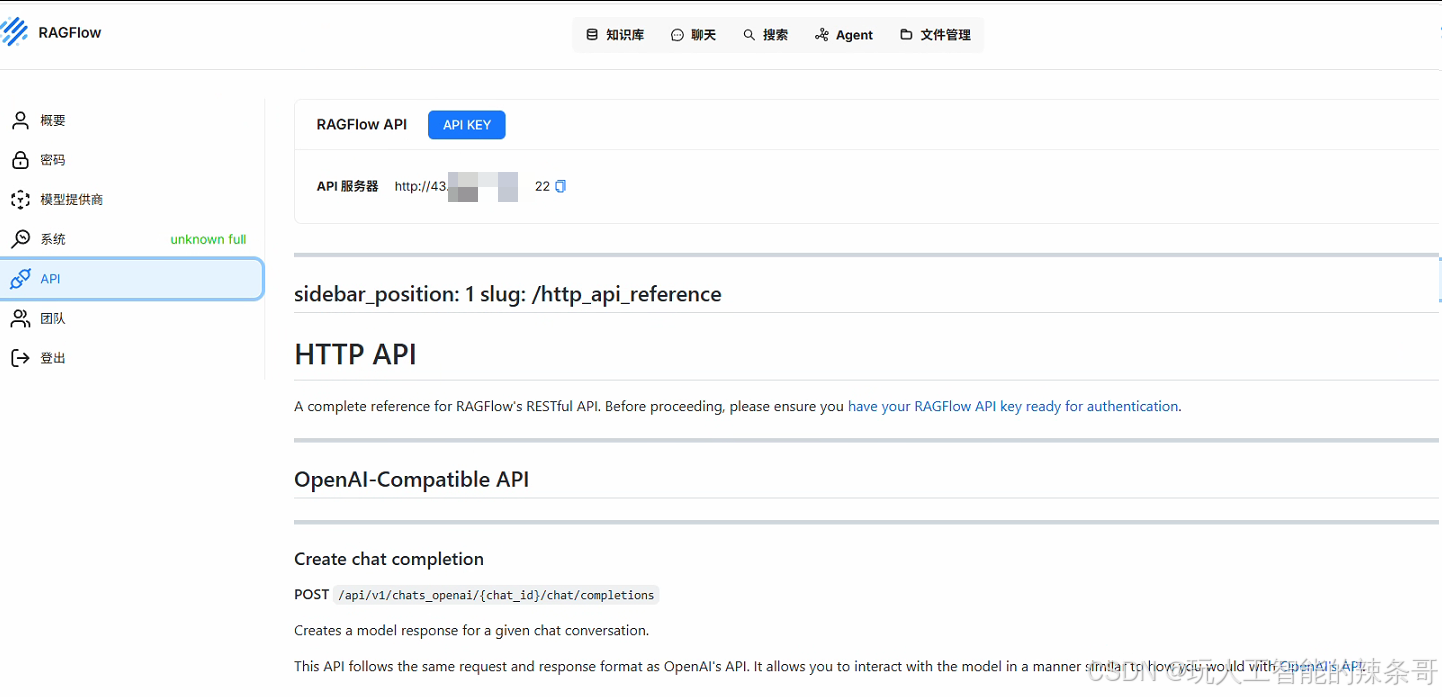The width and height of the screenshot is (1442, 697).
Task: Switch to the 聊天 chat tab
Action: (x=694, y=35)
